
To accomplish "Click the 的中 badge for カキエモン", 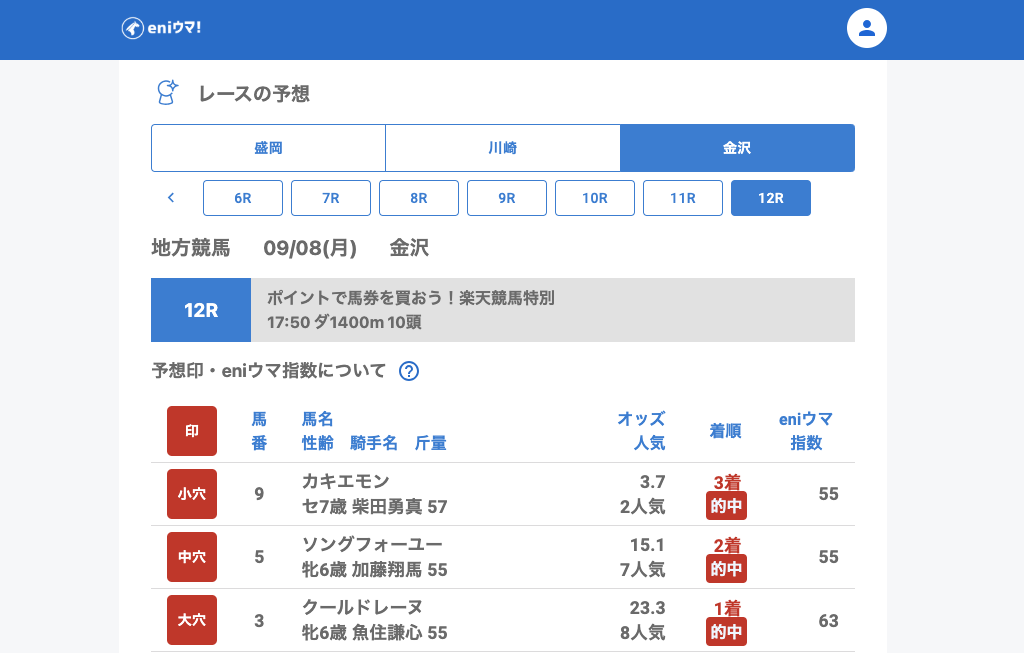I will click(x=726, y=506).
